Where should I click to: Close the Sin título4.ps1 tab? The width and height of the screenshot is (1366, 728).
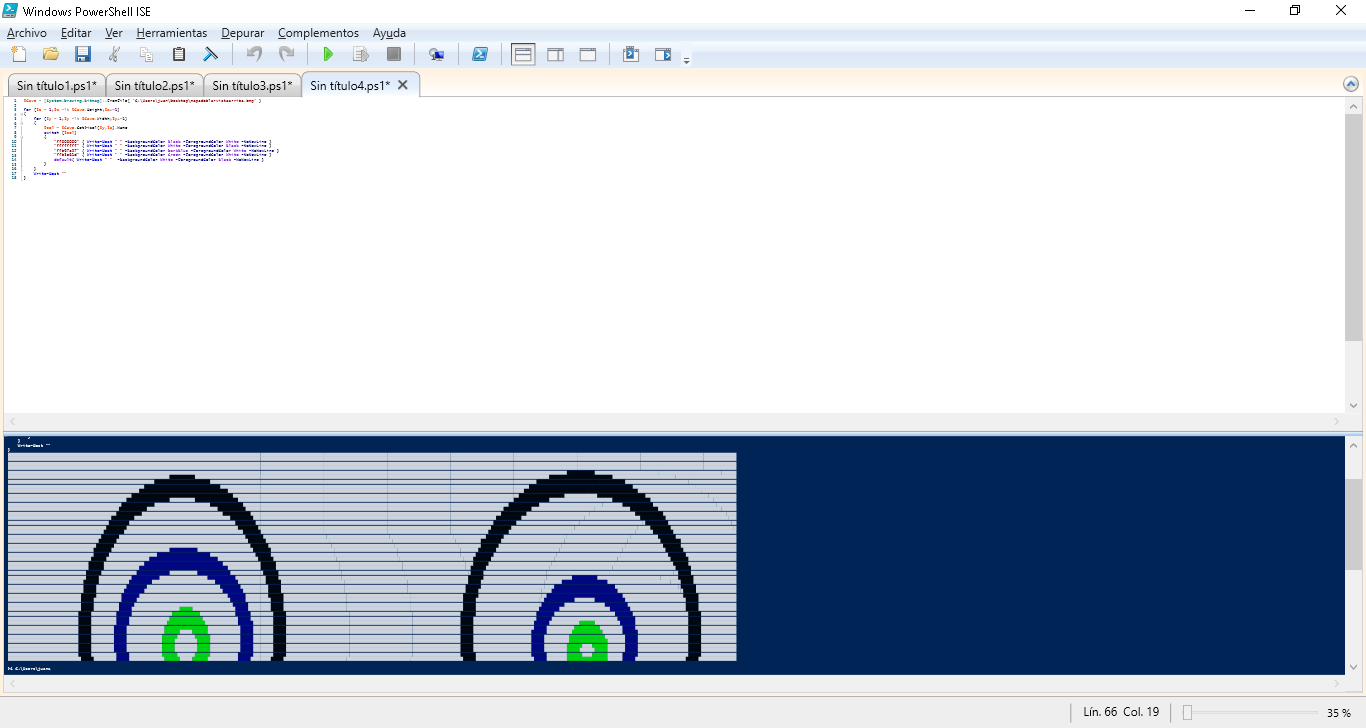tap(402, 85)
